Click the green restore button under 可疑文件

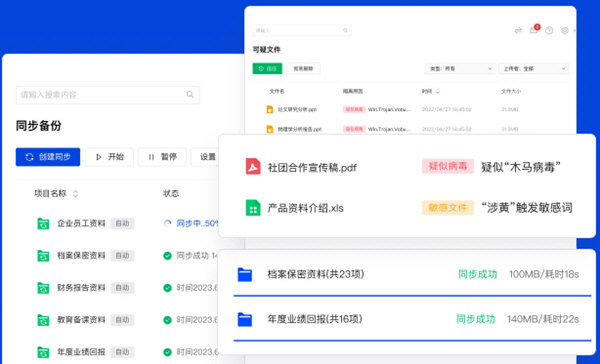pyautogui.click(x=267, y=69)
